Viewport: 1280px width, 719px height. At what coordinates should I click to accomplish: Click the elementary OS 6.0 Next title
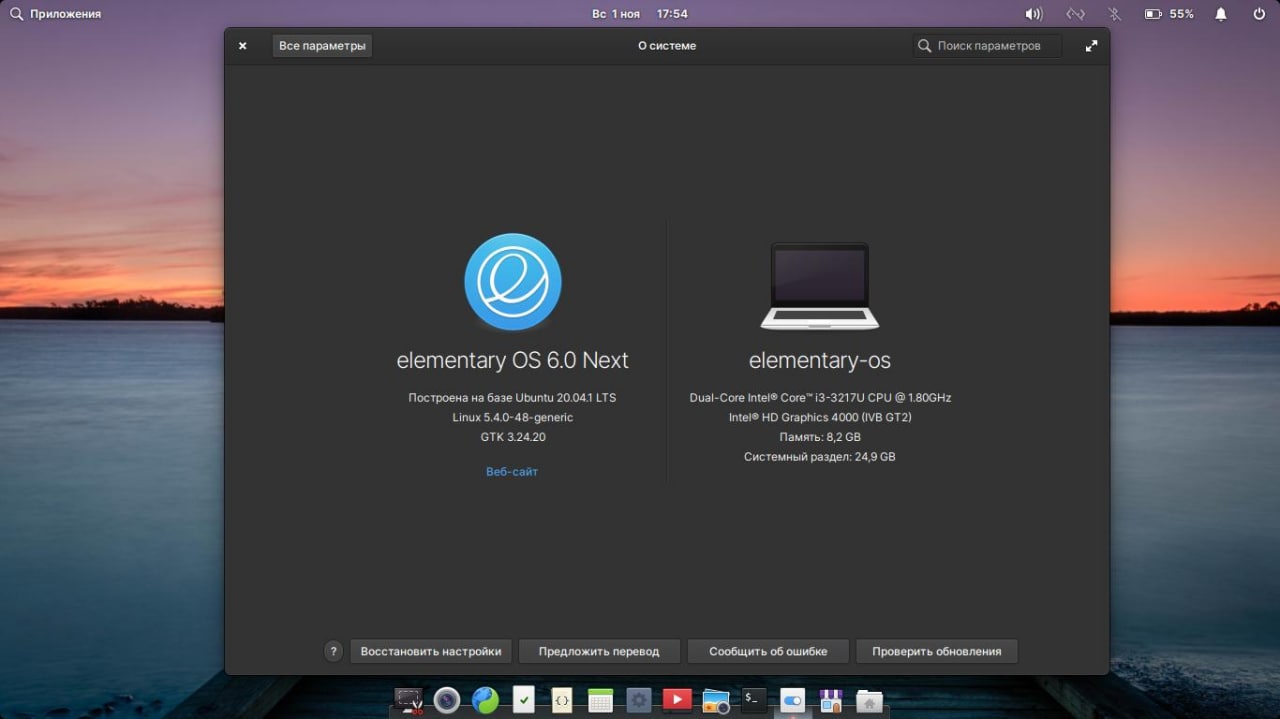click(x=512, y=360)
